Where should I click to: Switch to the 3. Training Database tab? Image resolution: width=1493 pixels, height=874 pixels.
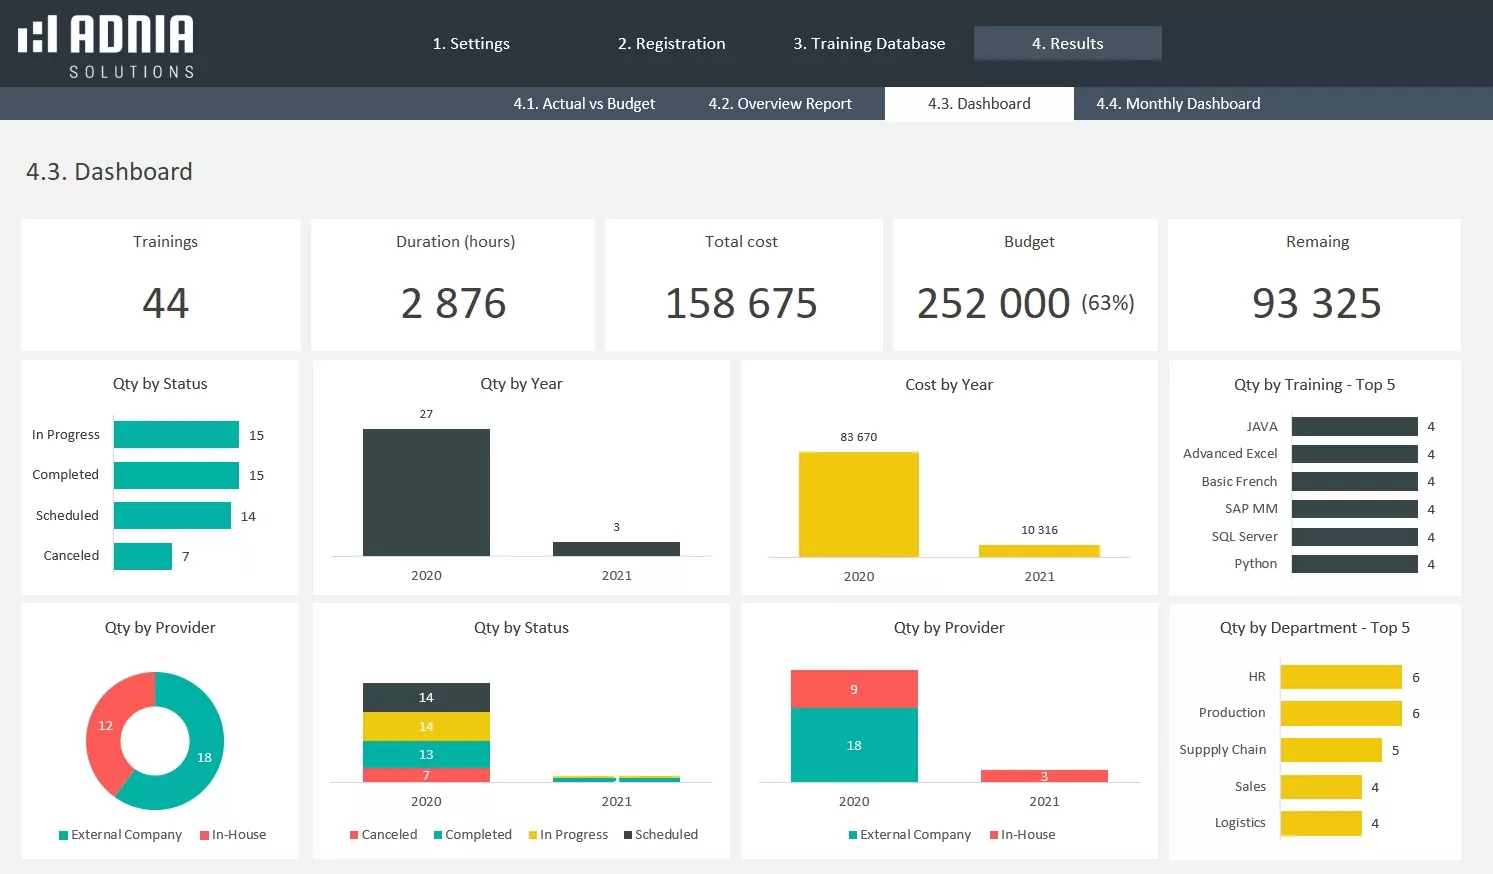pyautogui.click(x=869, y=44)
